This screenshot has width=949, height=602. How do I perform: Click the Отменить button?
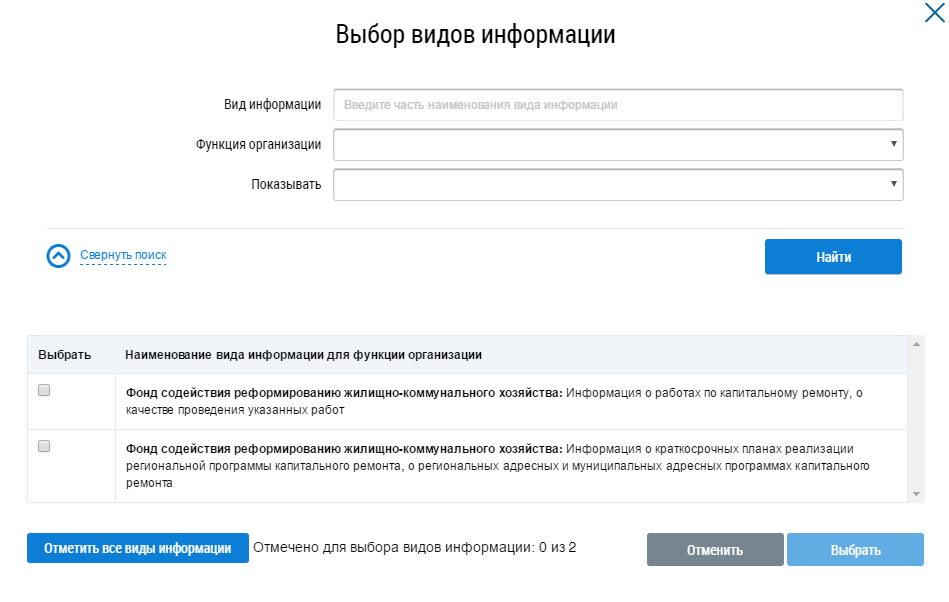[715, 549]
